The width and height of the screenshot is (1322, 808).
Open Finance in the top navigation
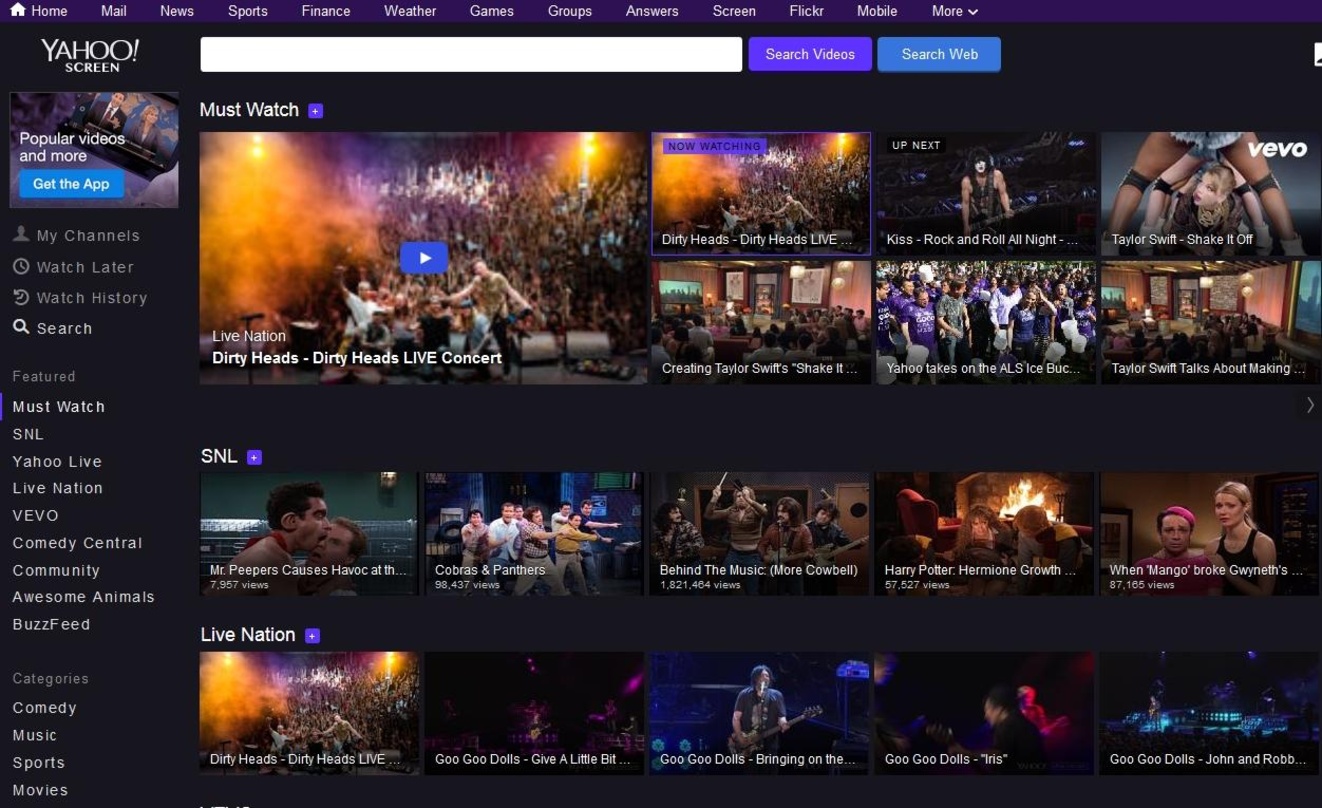tap(326, 11)
